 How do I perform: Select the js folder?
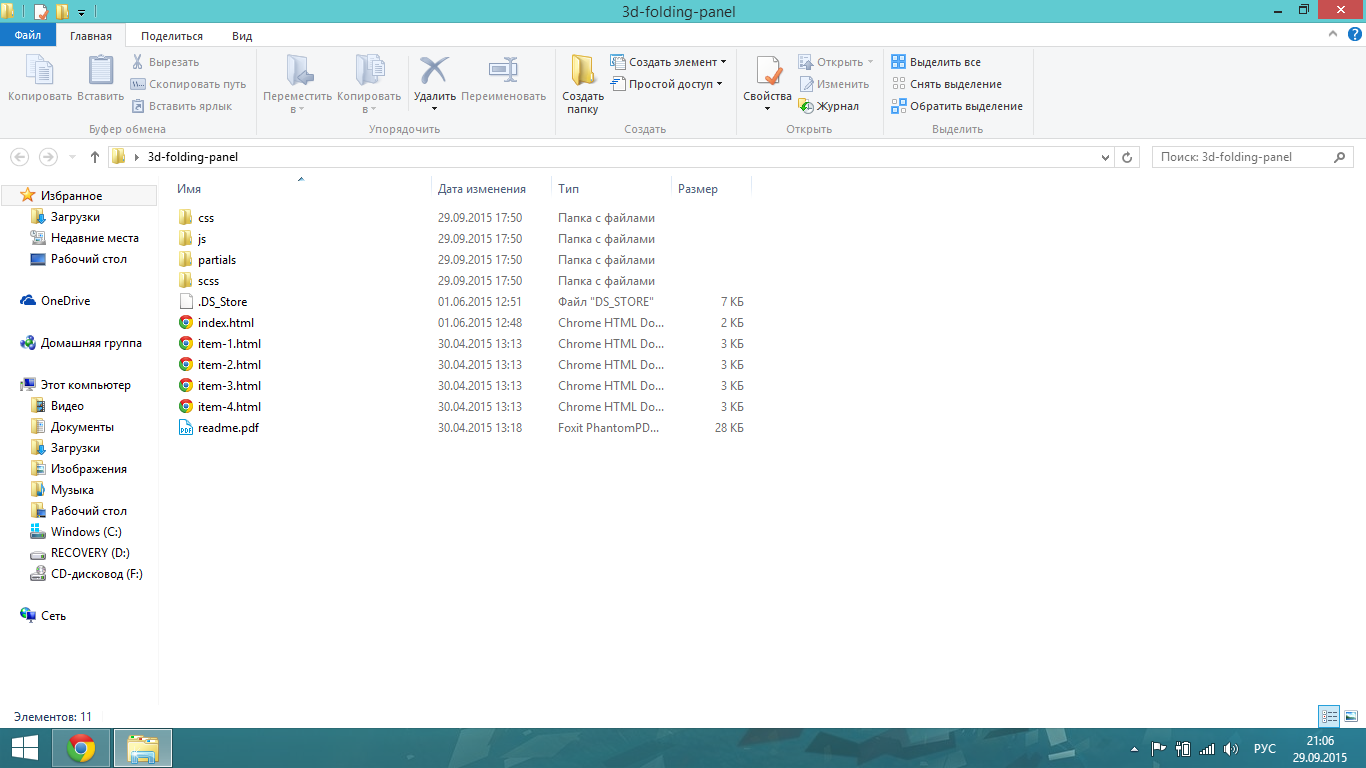[202, 239]
